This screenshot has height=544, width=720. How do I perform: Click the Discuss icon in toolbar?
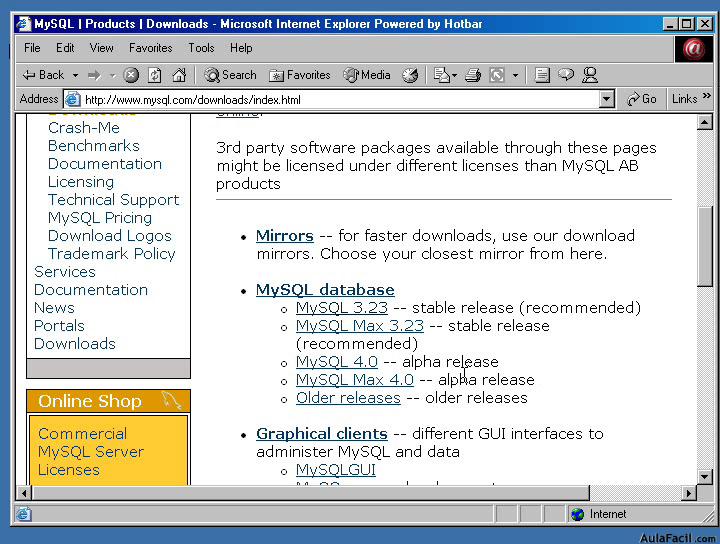(x=542, y=75)
